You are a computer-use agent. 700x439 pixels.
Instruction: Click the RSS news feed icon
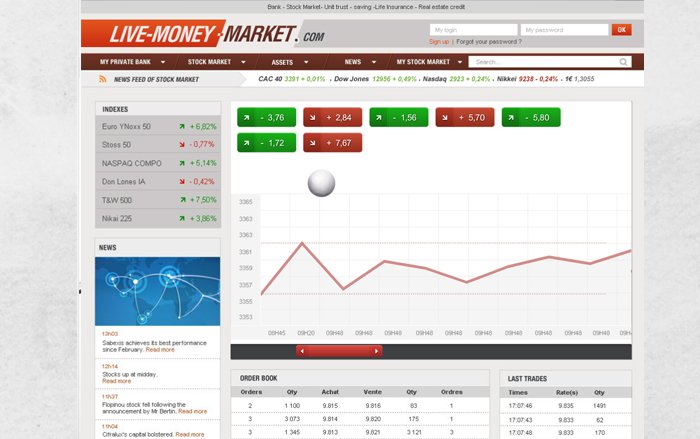[x=103, y=78]
